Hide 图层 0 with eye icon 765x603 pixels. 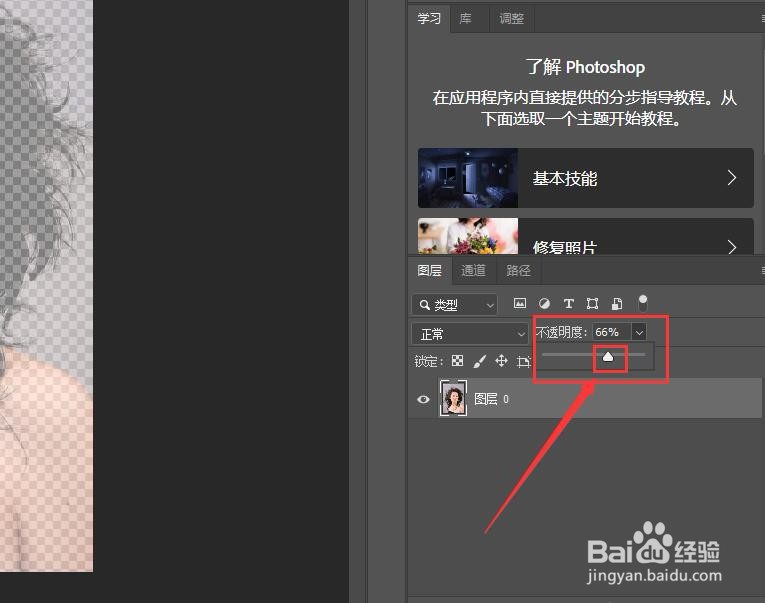(x=423, y=399)
